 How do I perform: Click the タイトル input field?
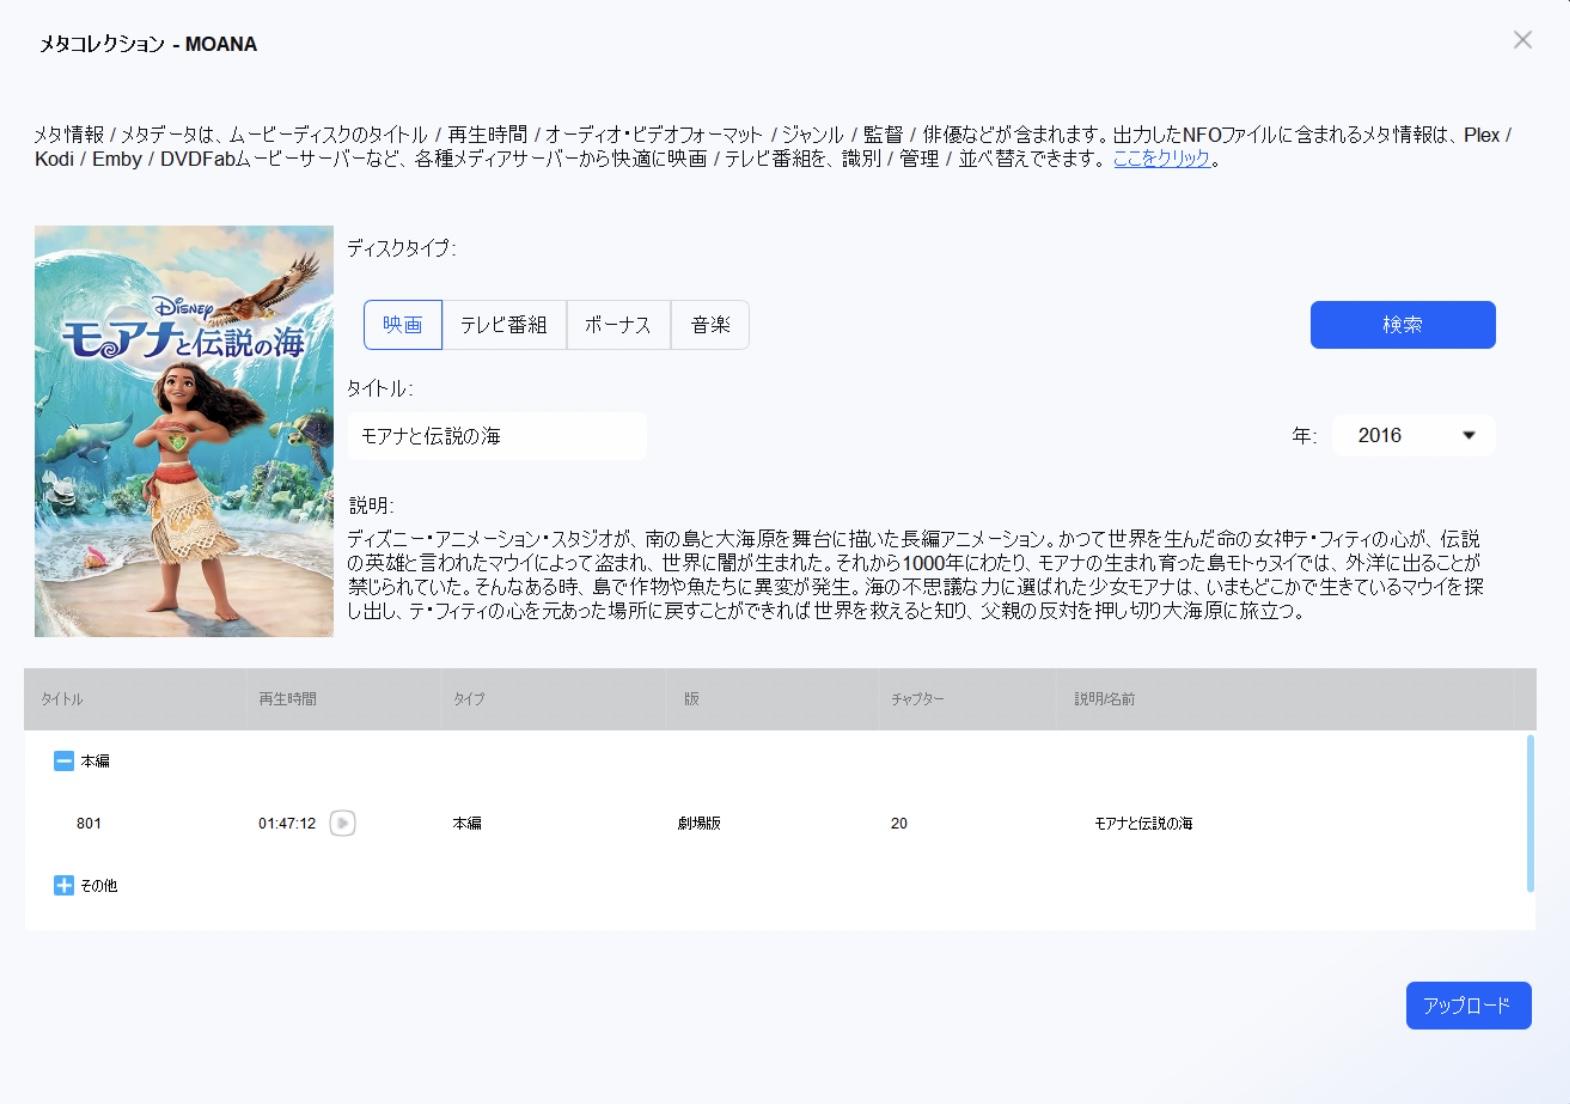coord(497,436)
